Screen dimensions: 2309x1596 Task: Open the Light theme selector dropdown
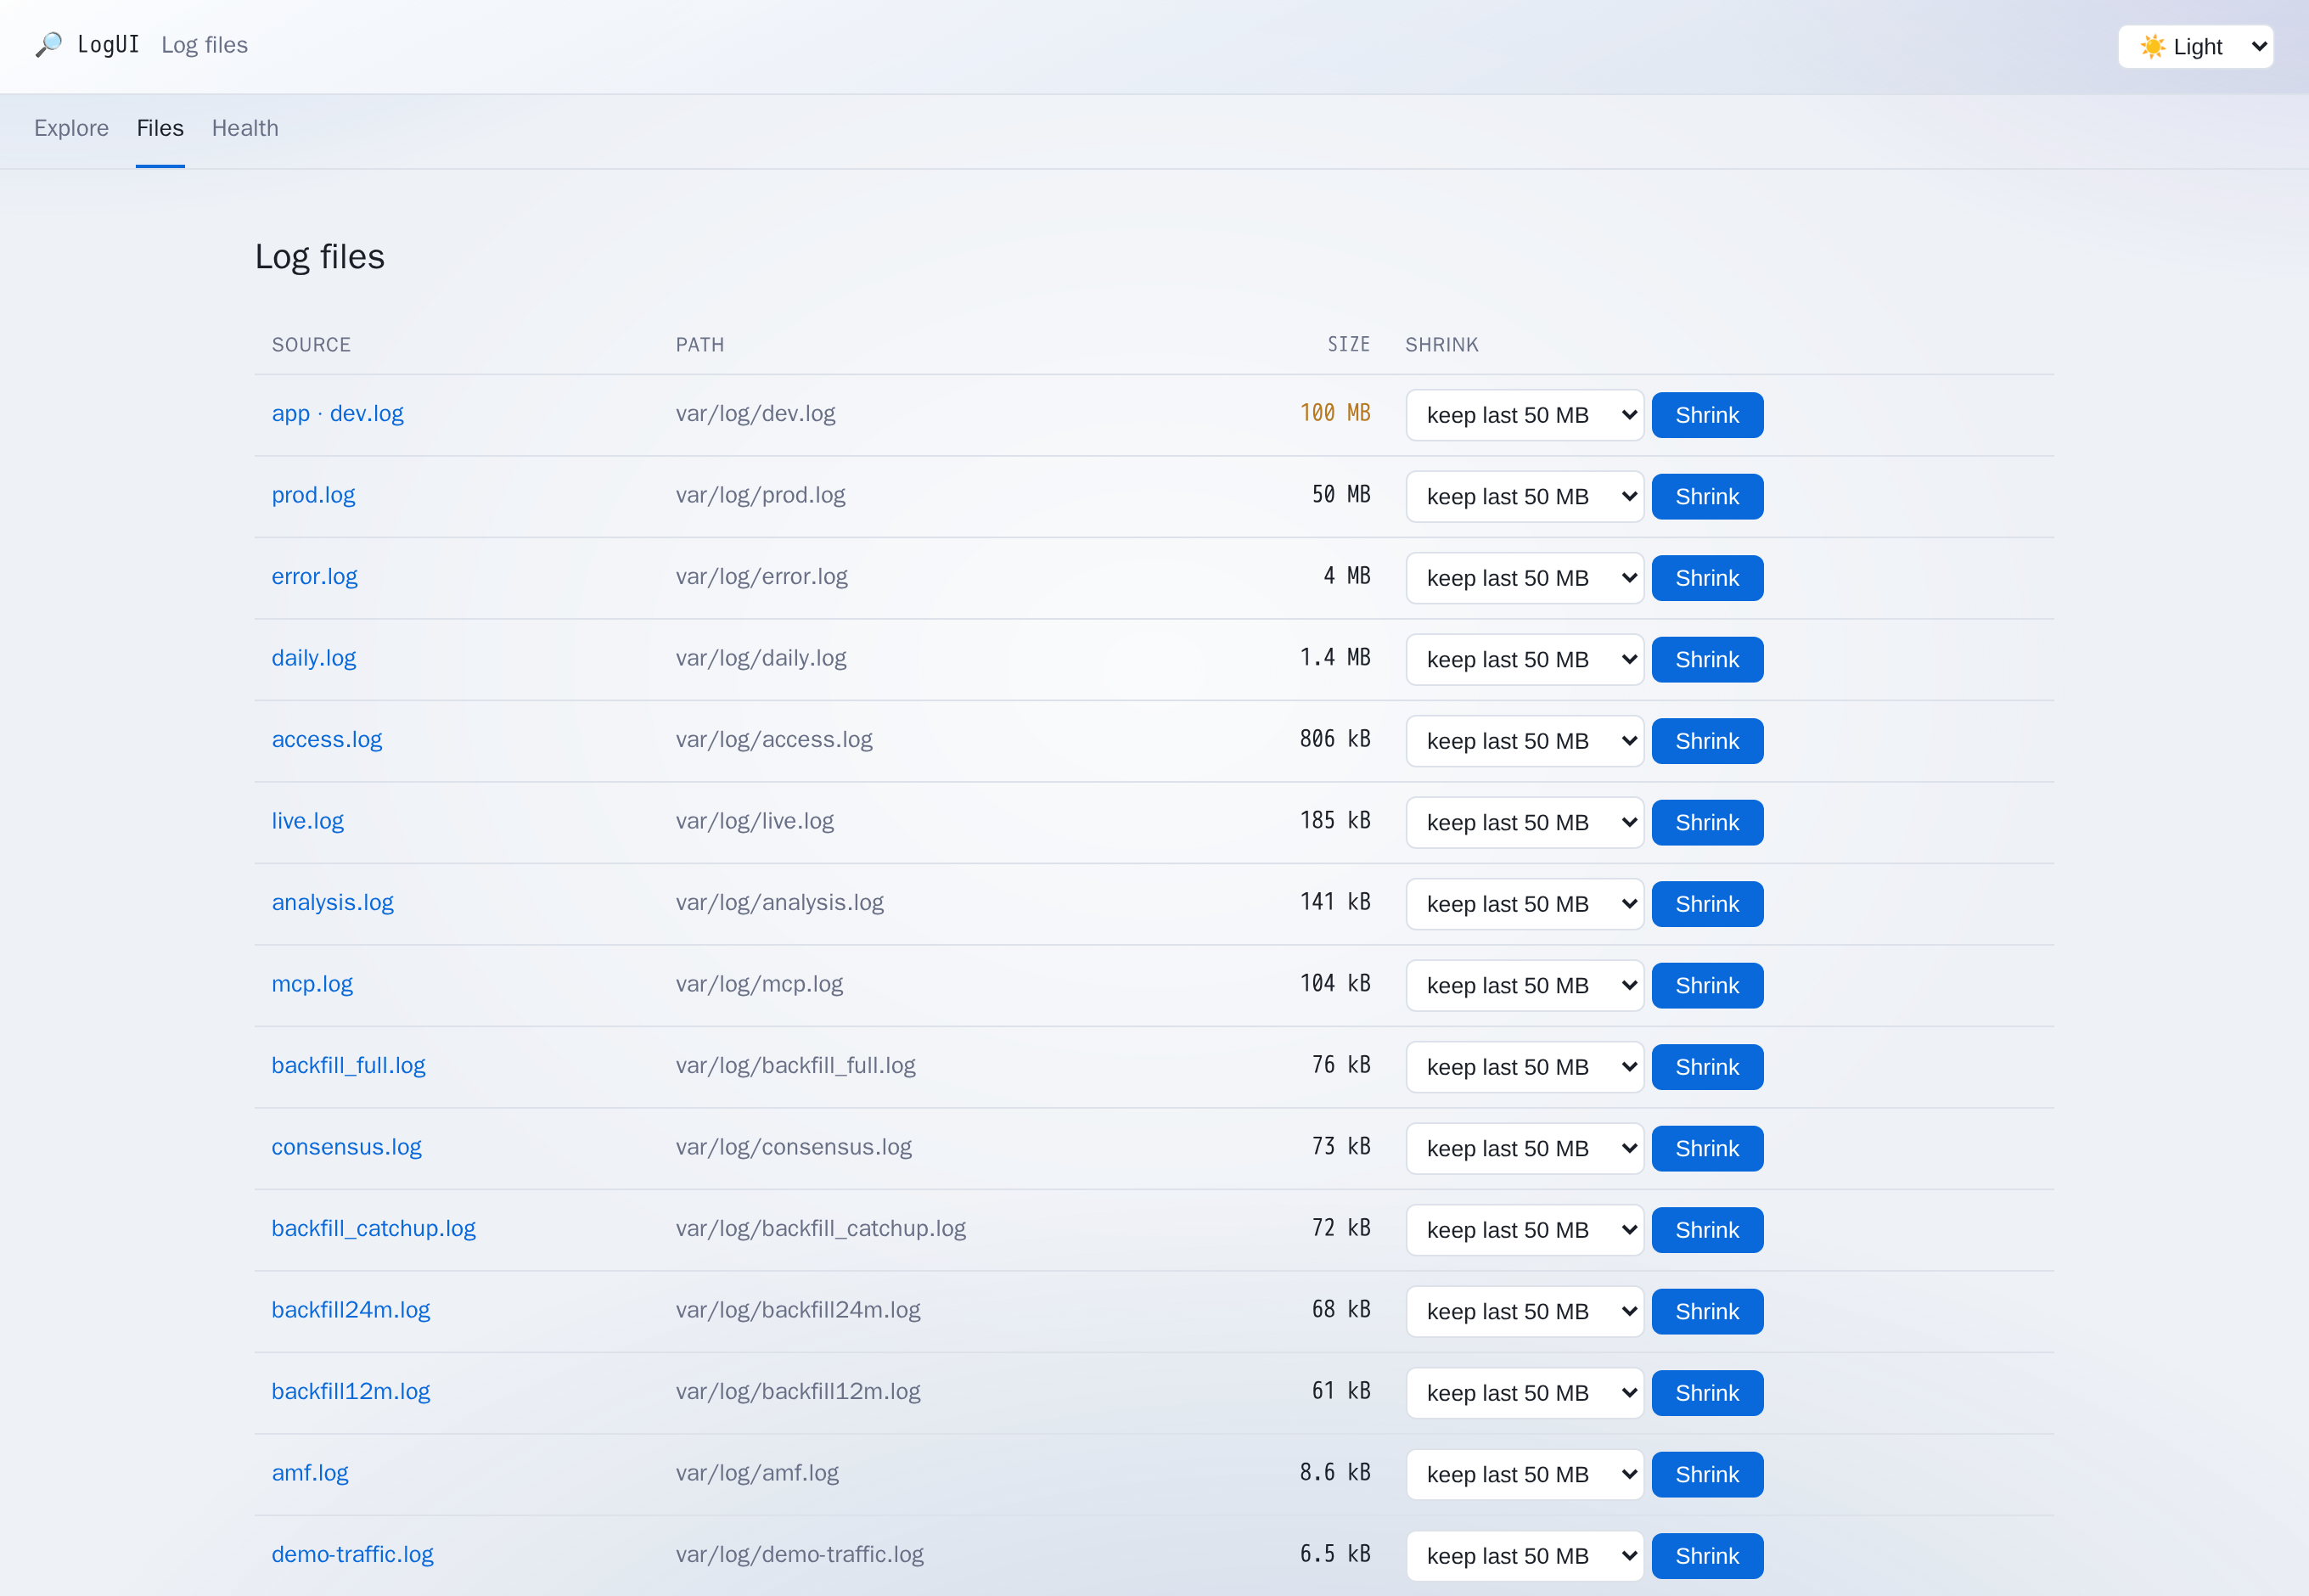(x=2195, y=47)
